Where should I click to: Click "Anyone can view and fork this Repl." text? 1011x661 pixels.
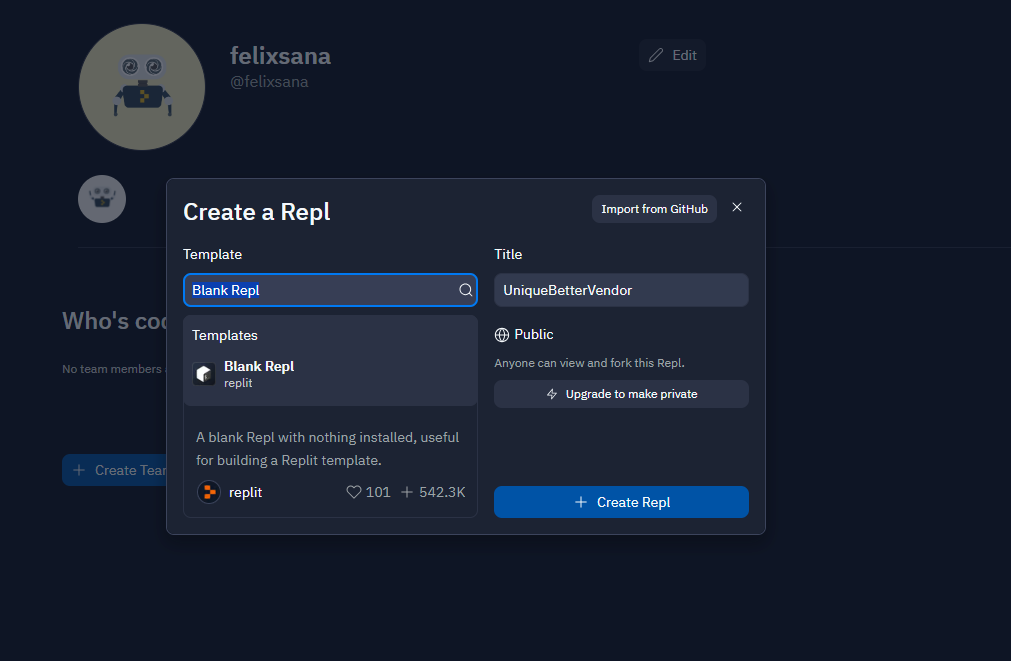pos(589,363)
